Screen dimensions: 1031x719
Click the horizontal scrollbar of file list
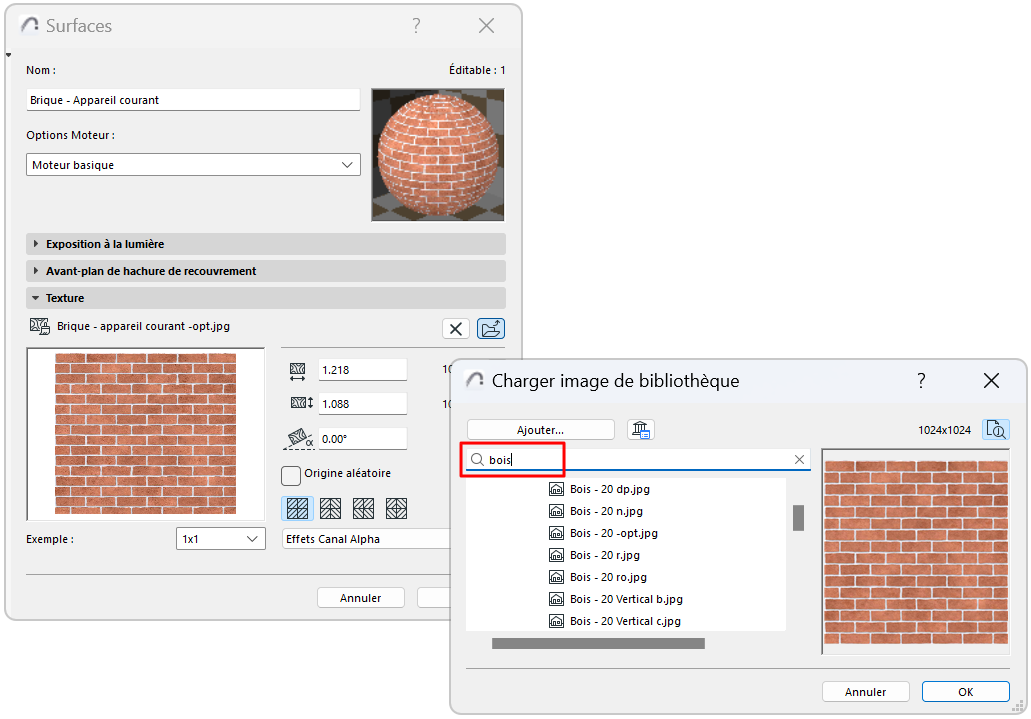pyautogui.click(x=598, y=643)
